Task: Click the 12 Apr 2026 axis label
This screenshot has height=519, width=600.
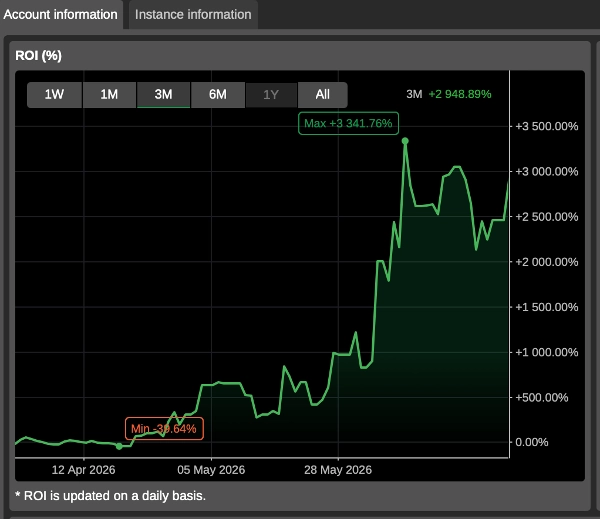Action: pyautogui.click(x=83, y=470)
